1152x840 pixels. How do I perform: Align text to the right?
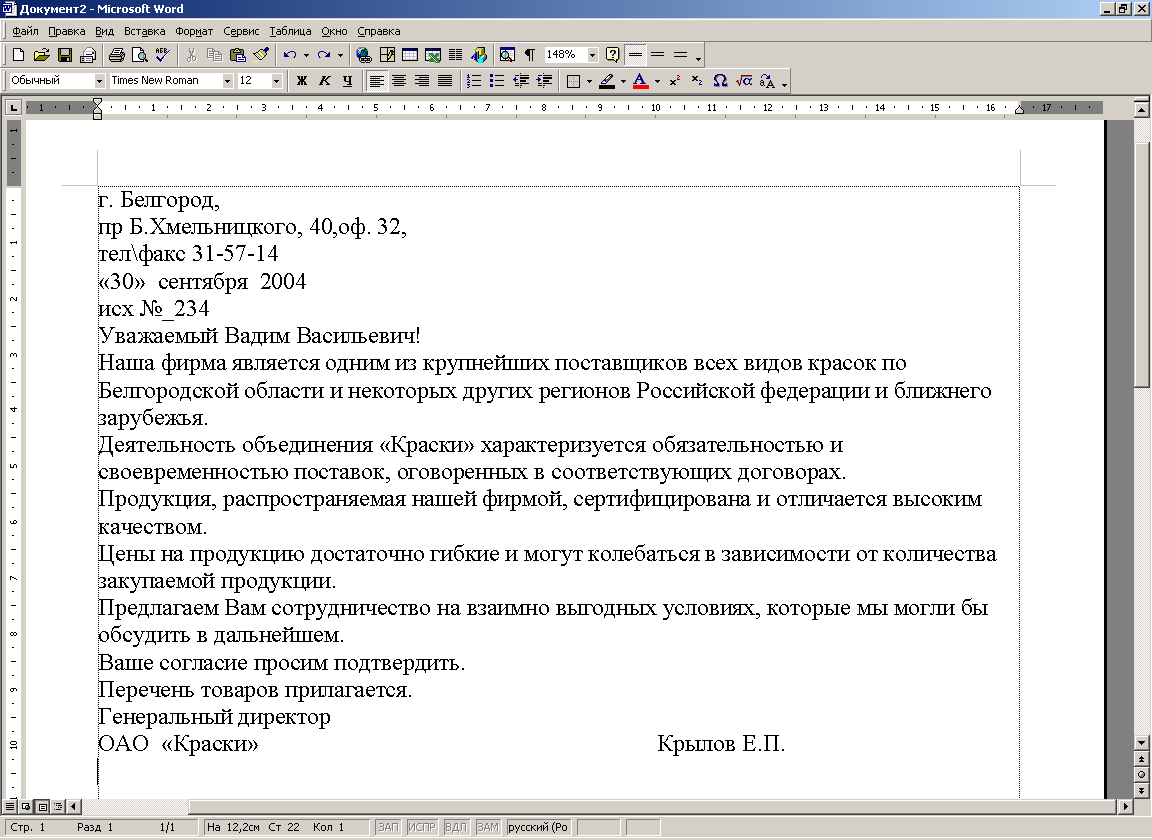pos(422,81)
